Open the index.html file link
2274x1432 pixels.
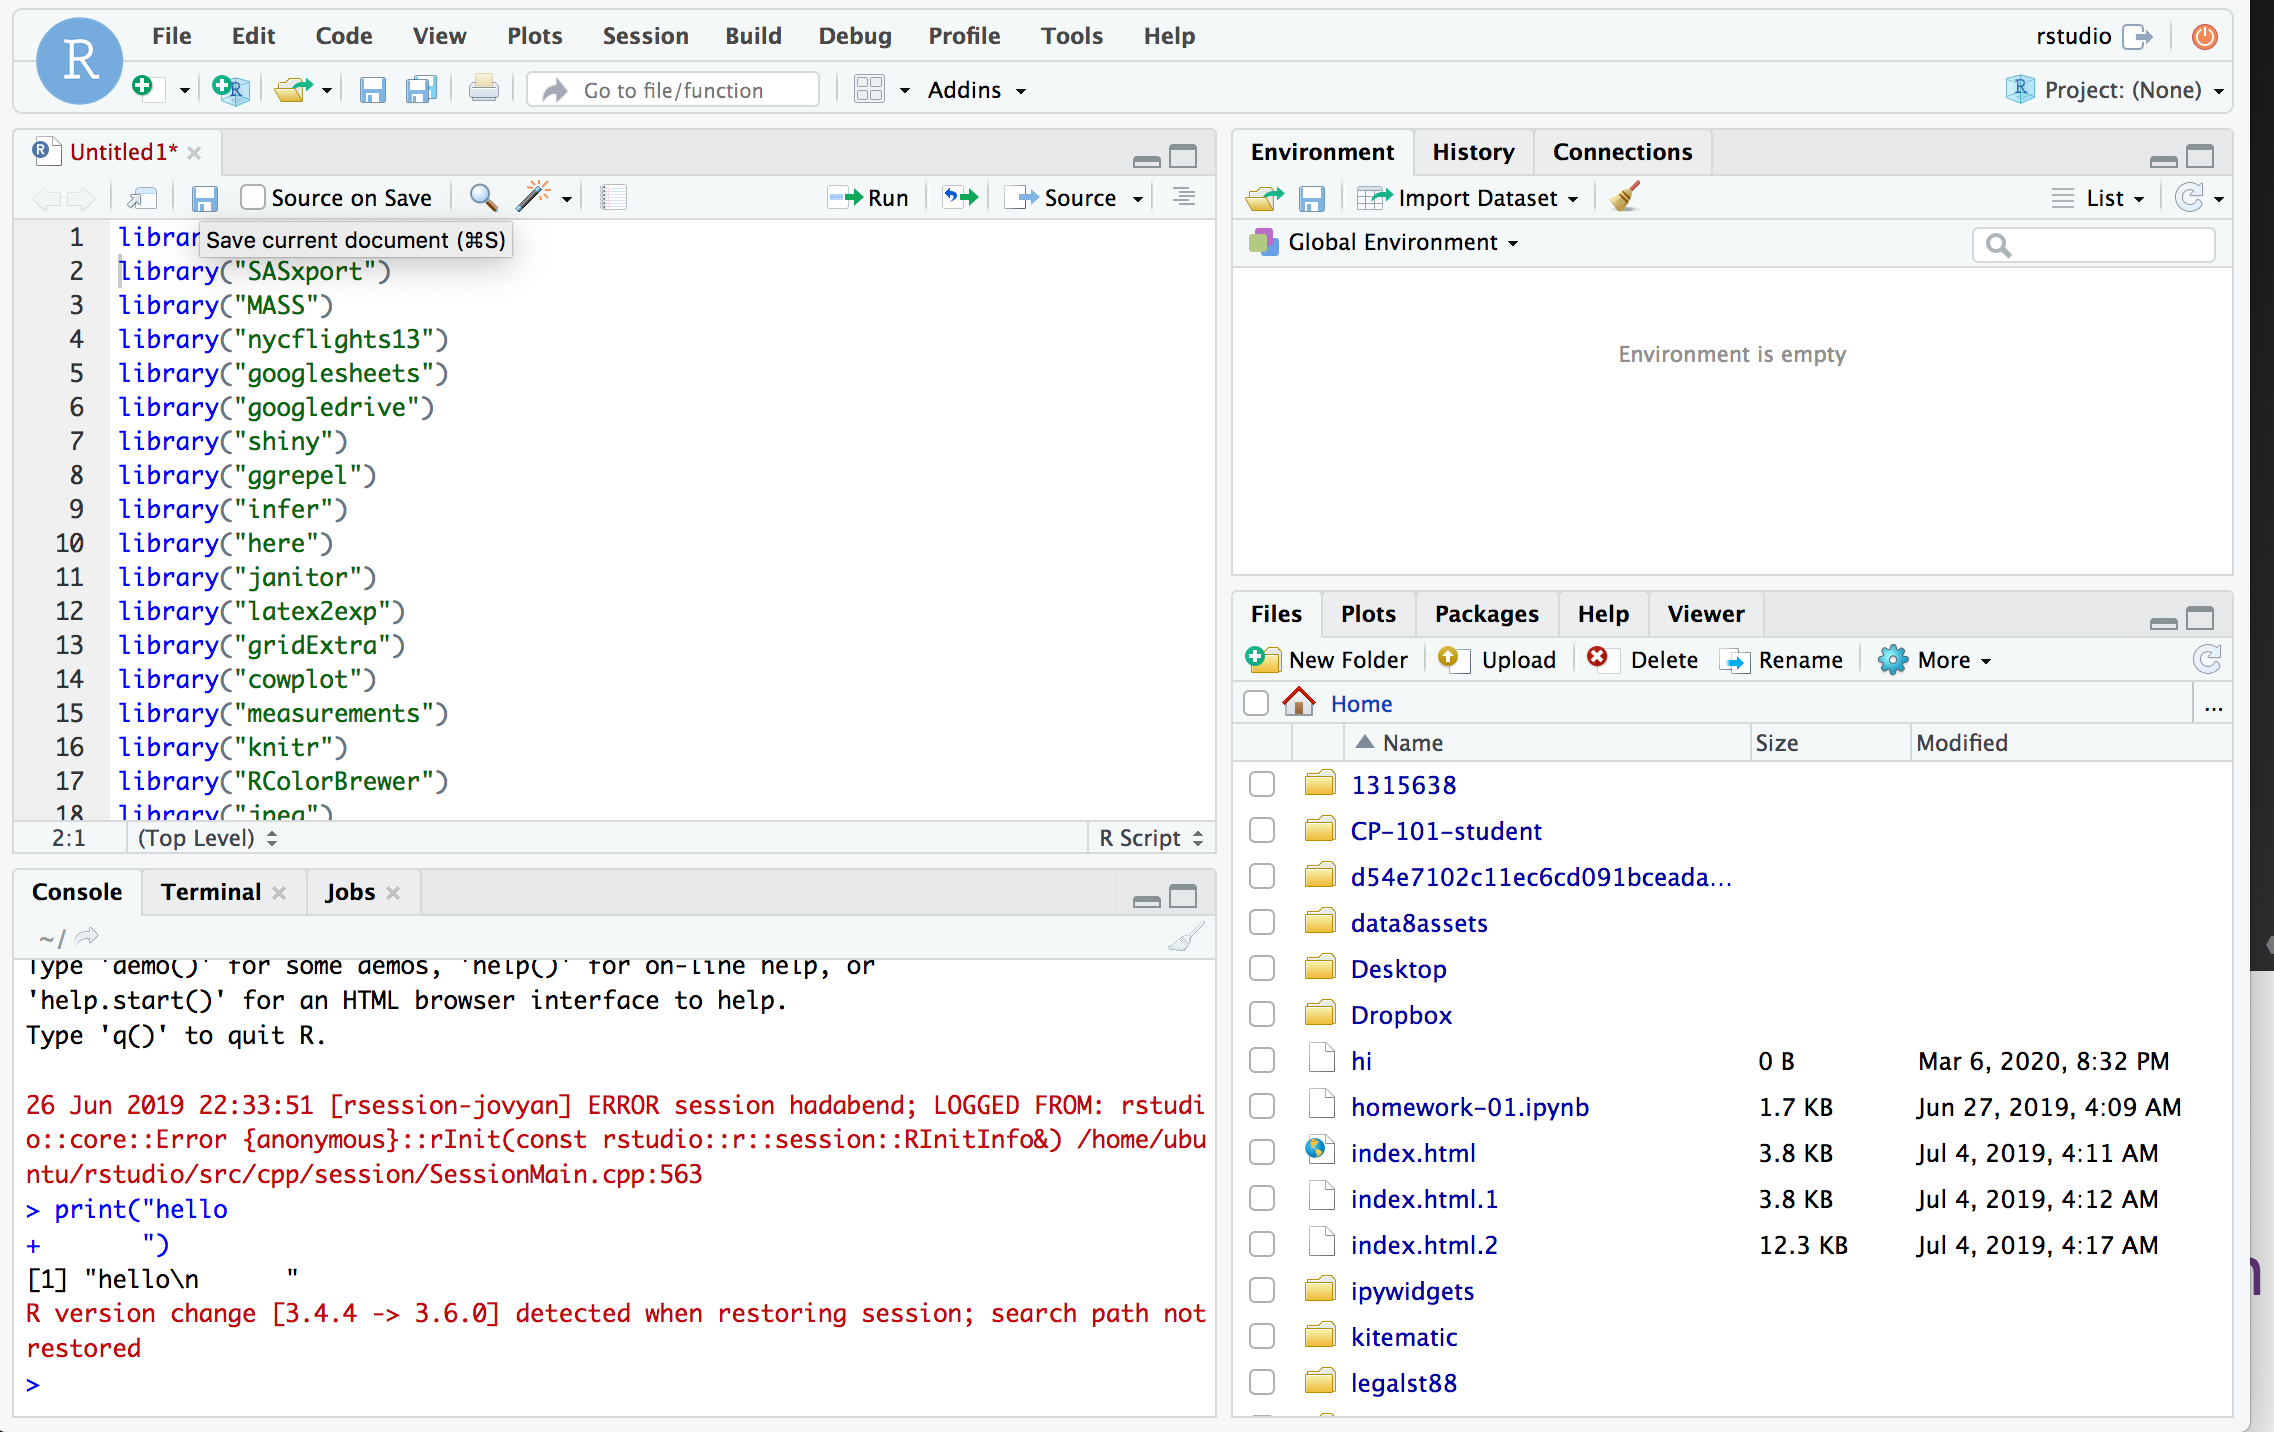click(1413, 1152)
